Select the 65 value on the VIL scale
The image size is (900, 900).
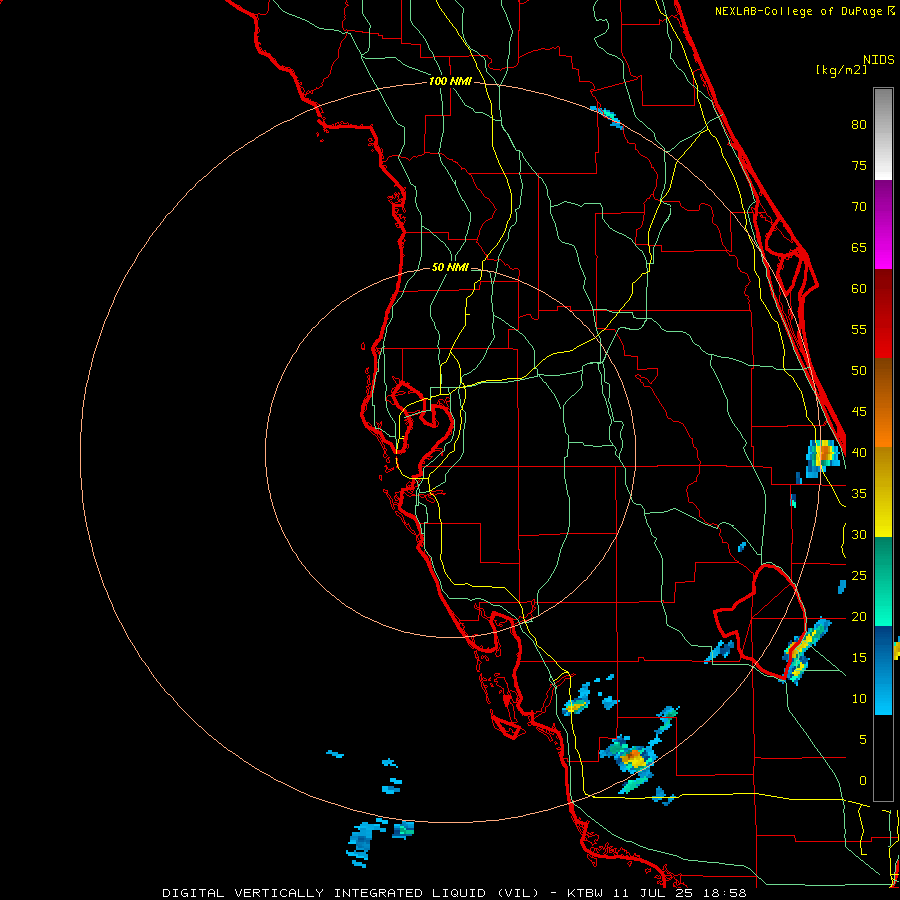(859, 248)
